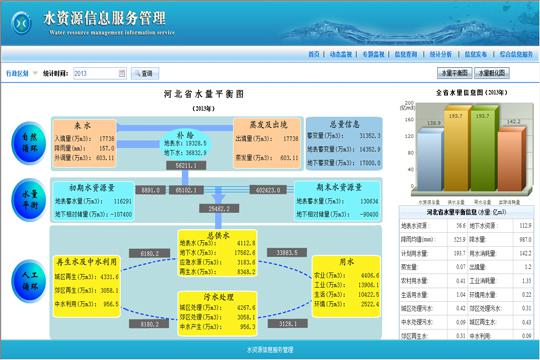Click the 城区再生 row in 再生水 box
Viewport: 540px width, 360px height.
(x=86, y=277)
